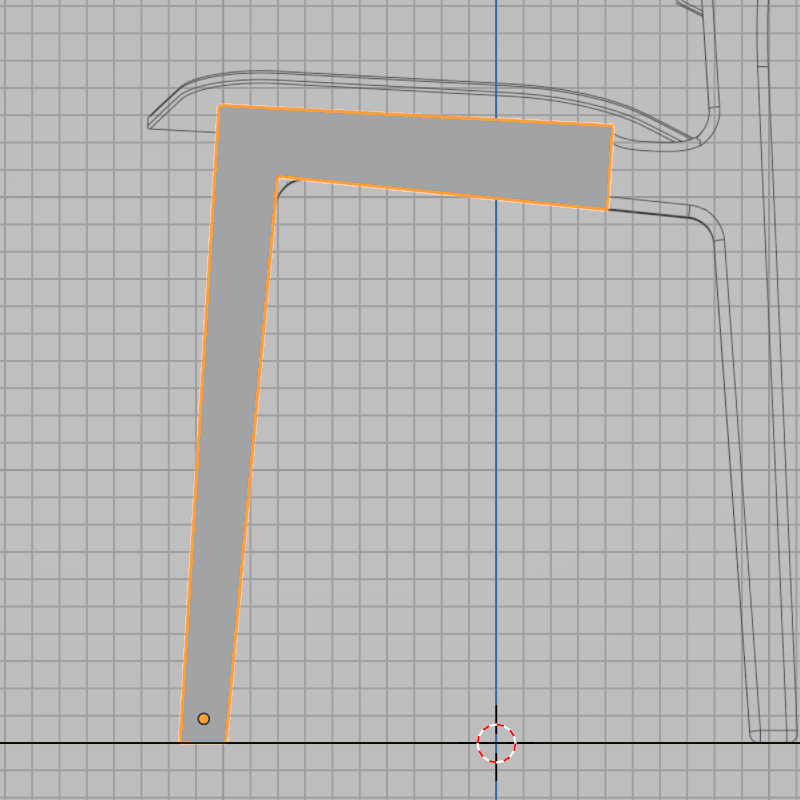Screen dimensions: 800x800
Task: Click the red-white 3D cursor circle
Action: coord(496,743)
